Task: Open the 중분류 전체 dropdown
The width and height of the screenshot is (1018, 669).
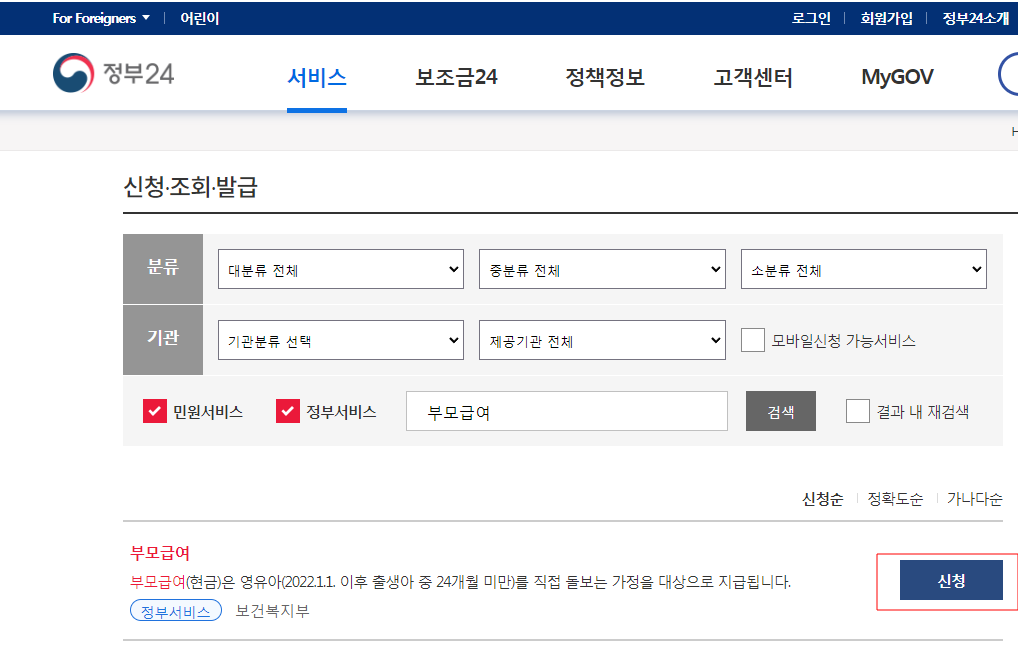Action: (601, 268)
